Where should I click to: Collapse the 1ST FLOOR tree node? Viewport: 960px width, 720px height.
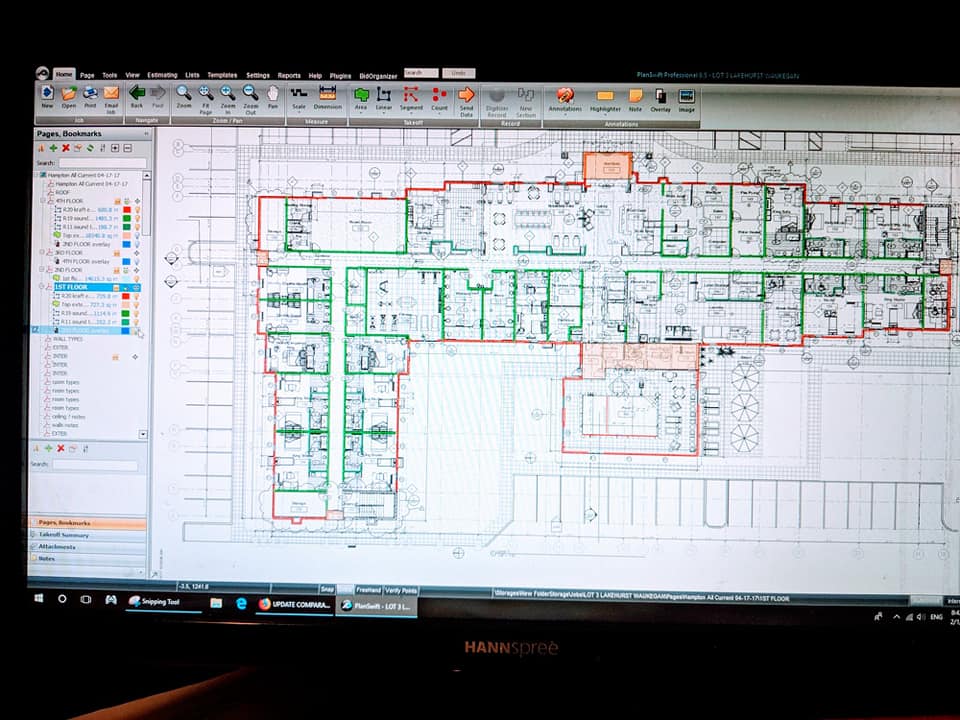click(x=43, y=287)
